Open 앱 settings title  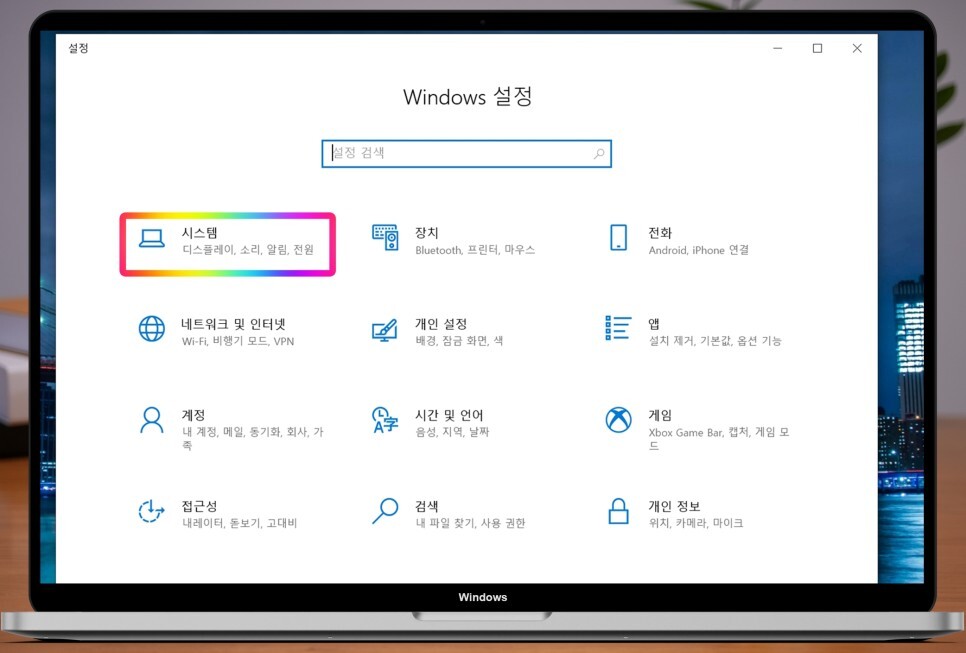pos(654,323)
